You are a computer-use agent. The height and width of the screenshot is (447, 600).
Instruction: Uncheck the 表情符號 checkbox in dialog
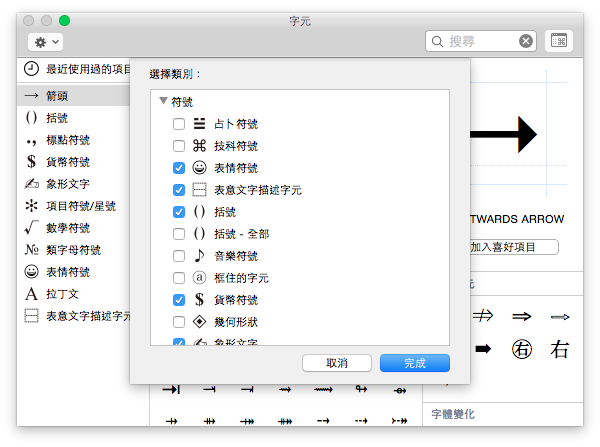coord(179,168)
